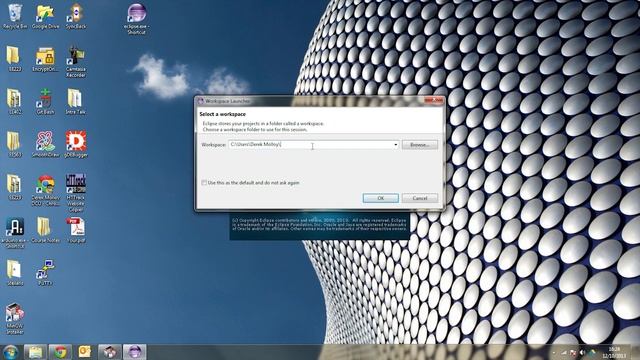The width and height of the screenshot is (640, 360).
Task: Select the Camtasia Recorder desktop shortcut
Action: point(76,61)
